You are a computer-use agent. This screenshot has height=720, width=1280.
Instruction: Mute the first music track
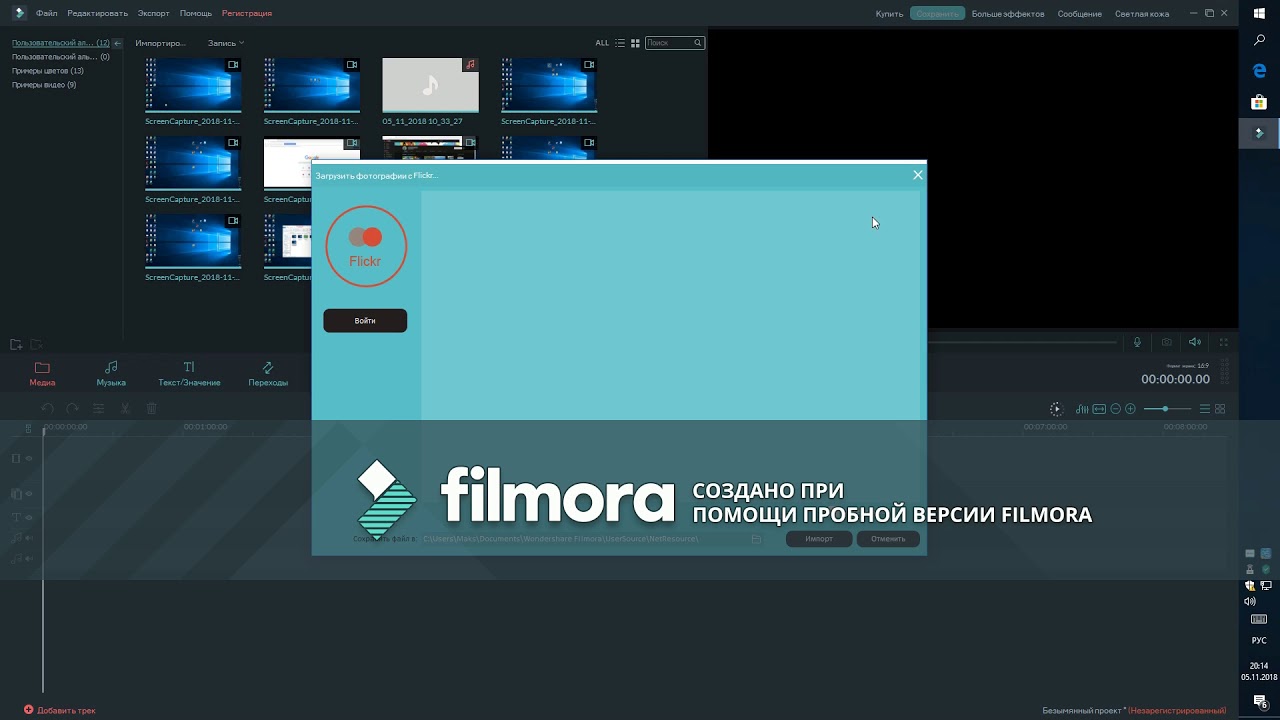tap(29, 538)
